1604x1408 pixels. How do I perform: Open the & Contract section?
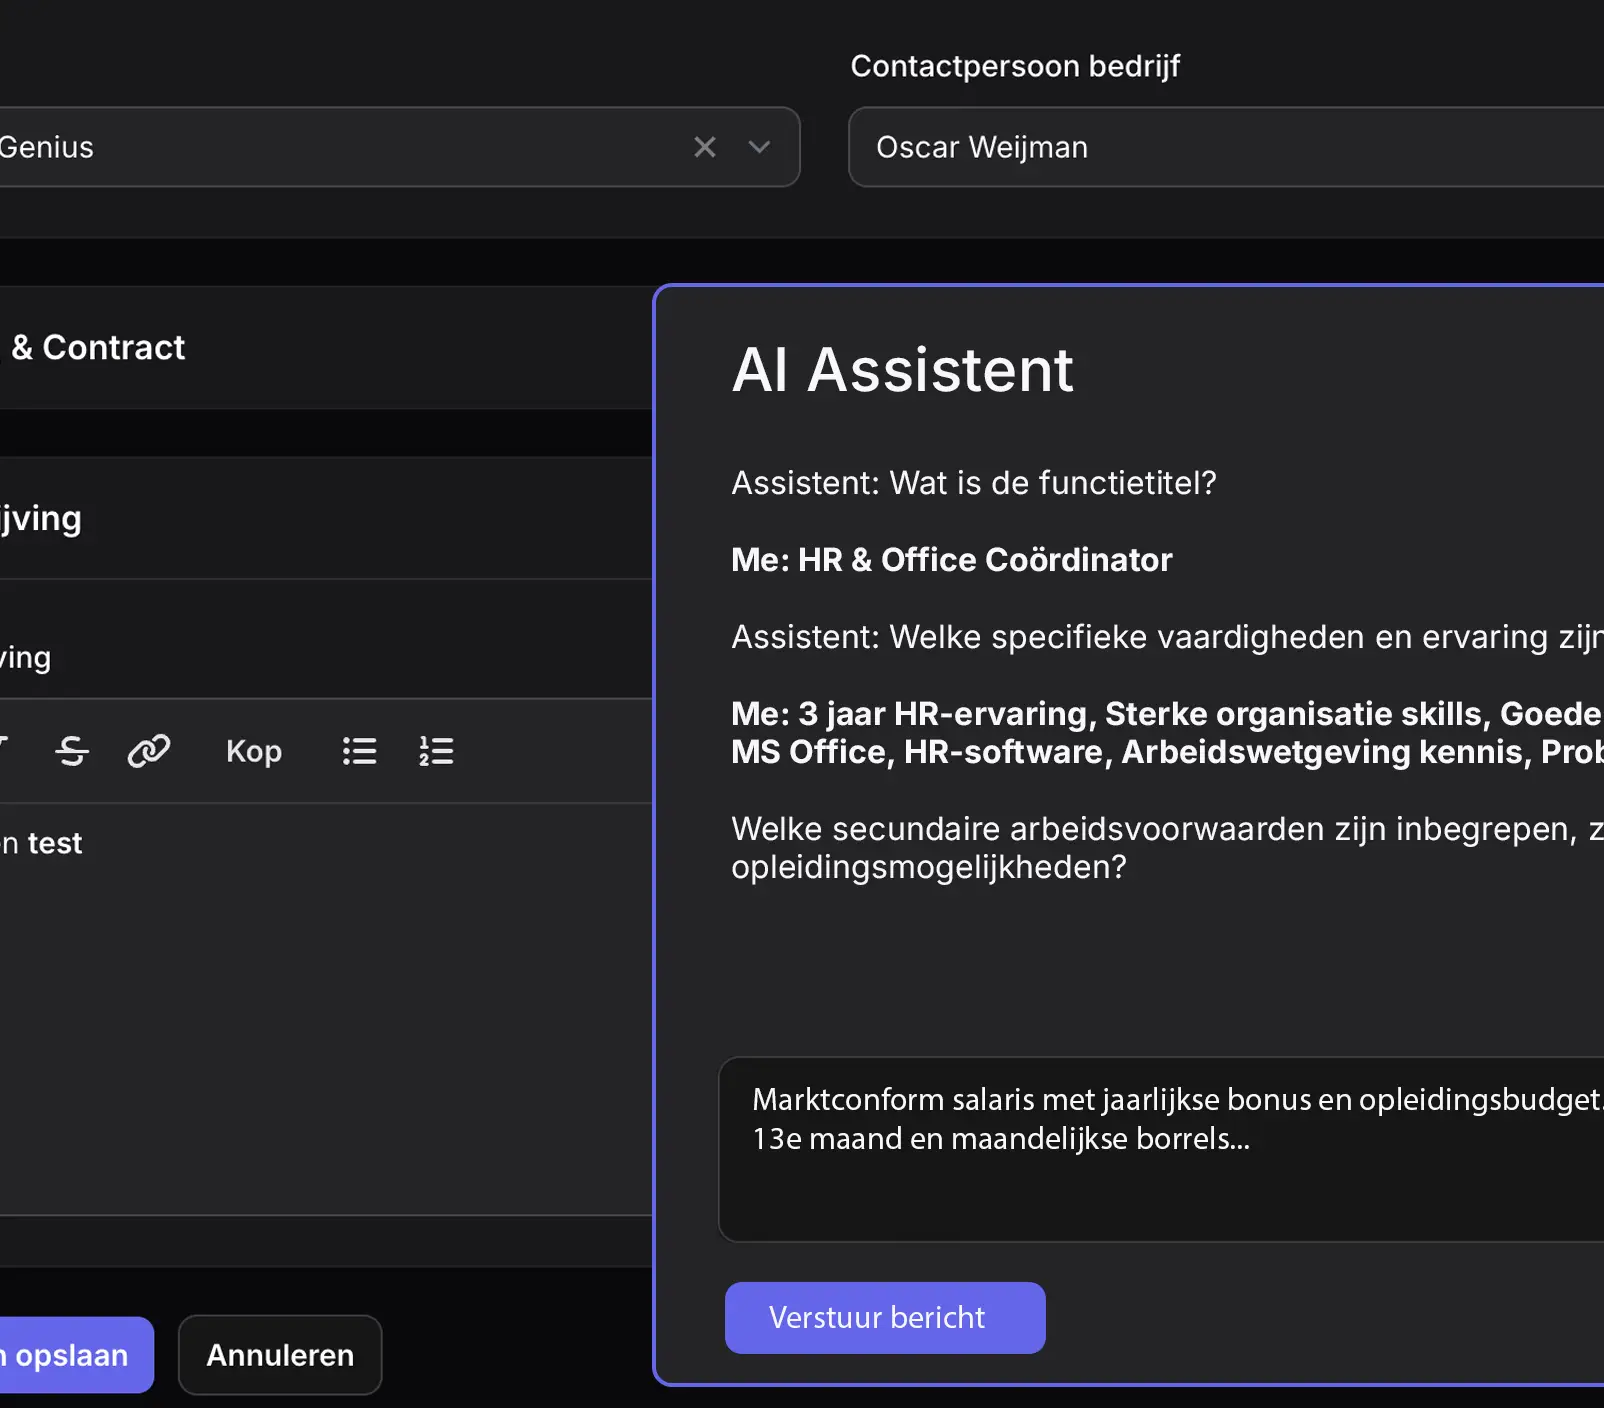pyautogui.click(x=326, y=348)
